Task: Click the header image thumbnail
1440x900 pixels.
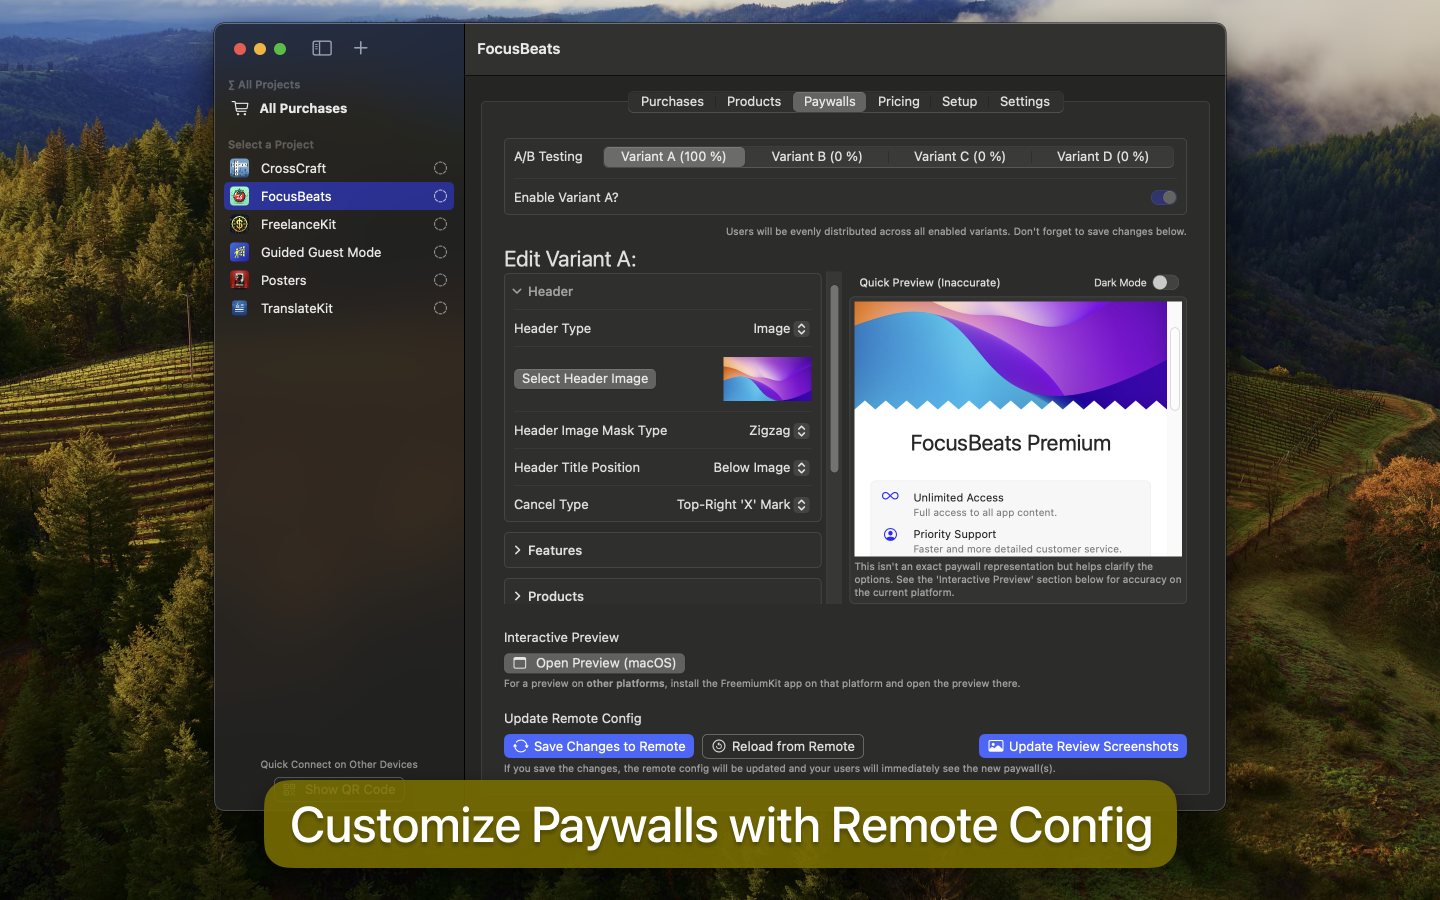Action: coord(767,379)
